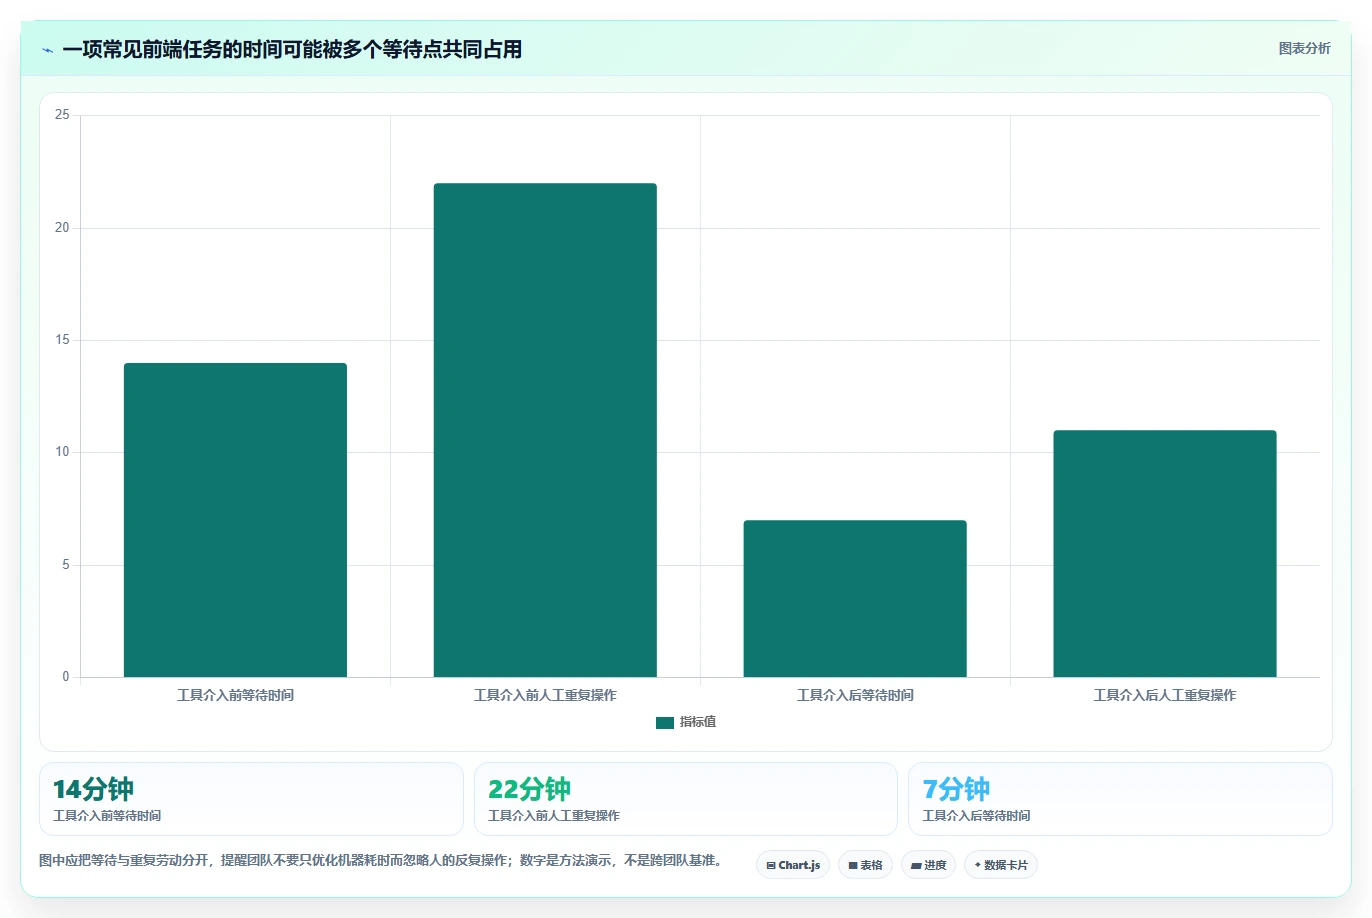Click the y-axis value 15

[x=62, y=340]
